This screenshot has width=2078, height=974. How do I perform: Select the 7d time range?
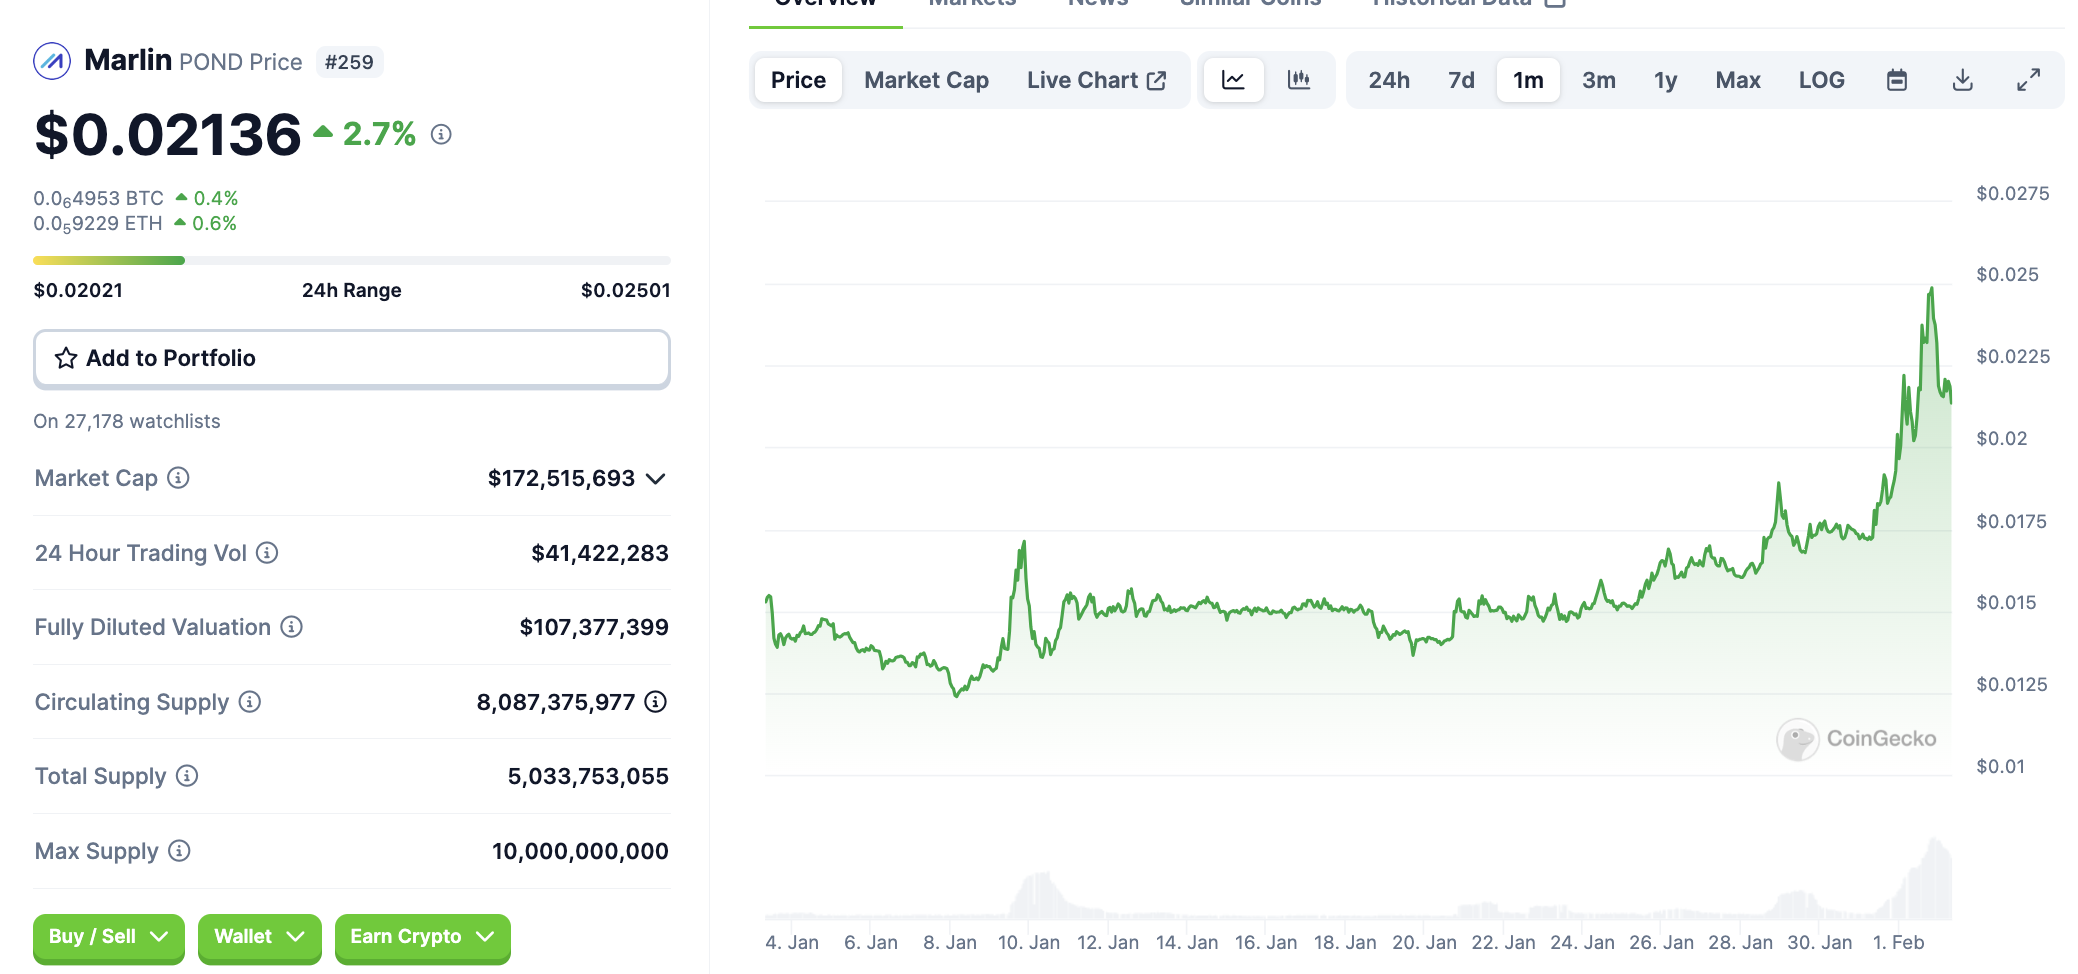pos(1461,80)
